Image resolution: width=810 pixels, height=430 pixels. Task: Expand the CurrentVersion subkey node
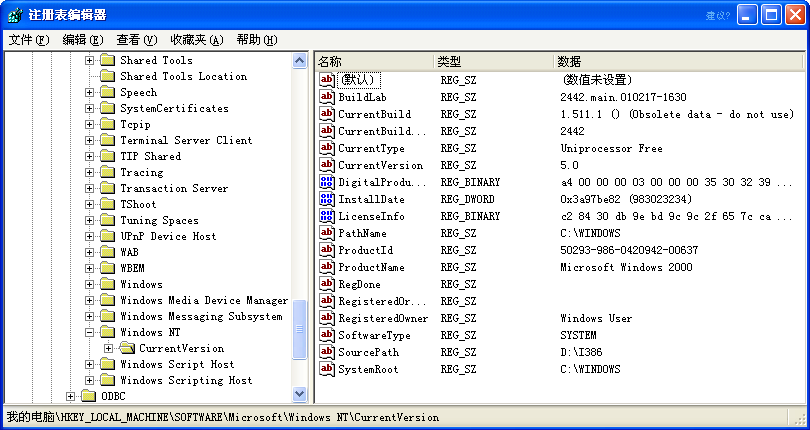[108, 349]
